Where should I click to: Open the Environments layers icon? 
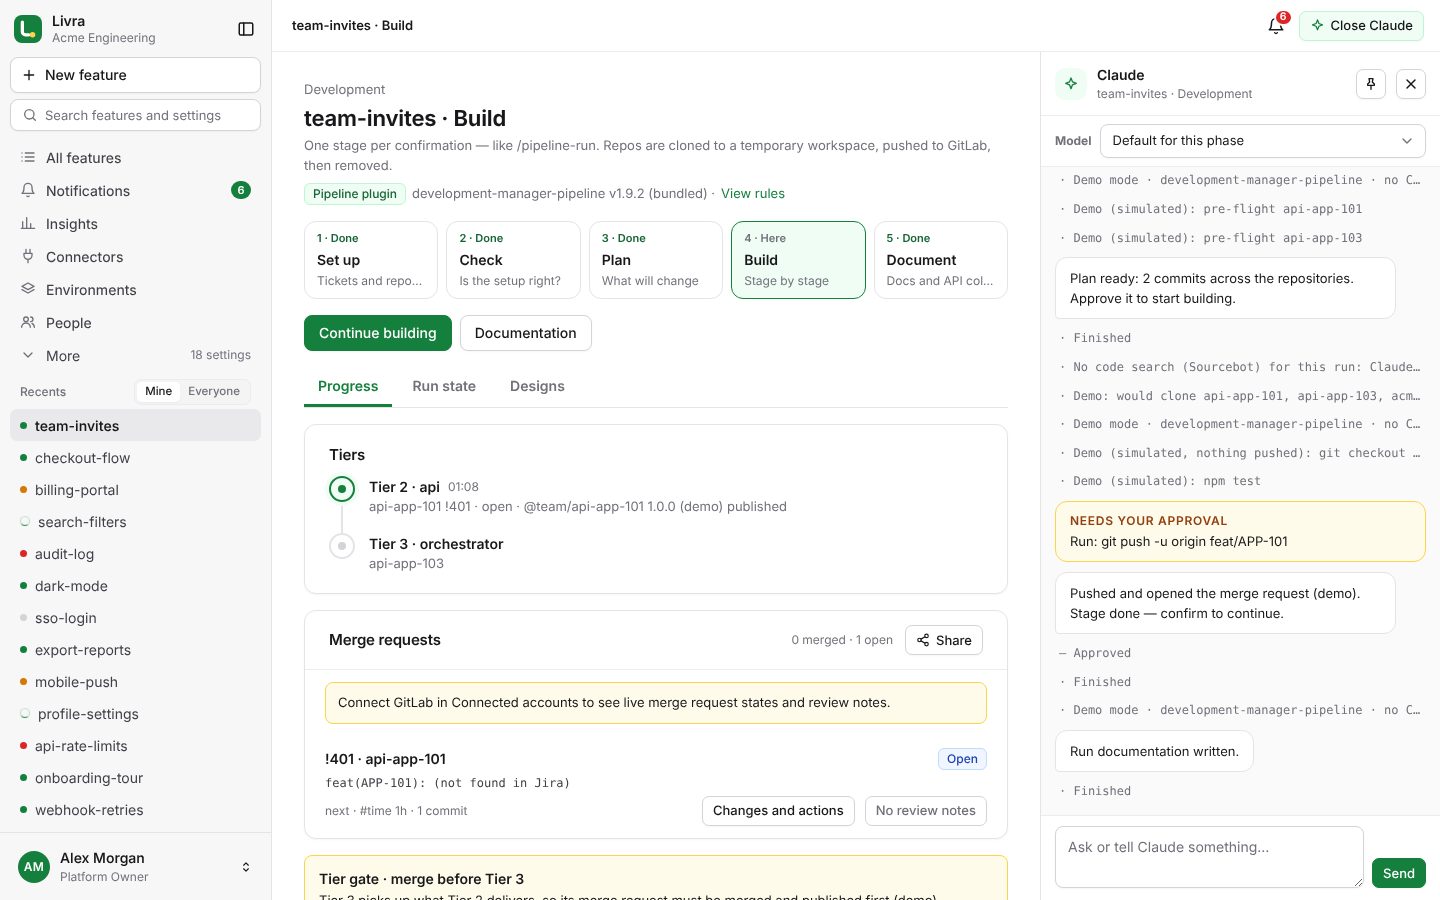(x=28, y=290)
